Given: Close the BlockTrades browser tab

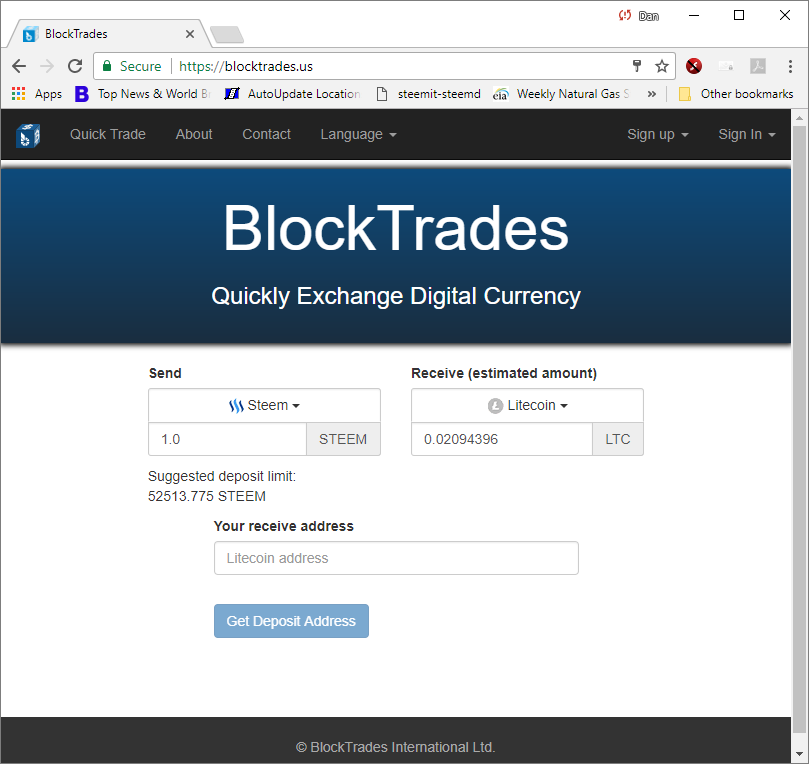Looking at the screenshot, I should tap(190, 34).
